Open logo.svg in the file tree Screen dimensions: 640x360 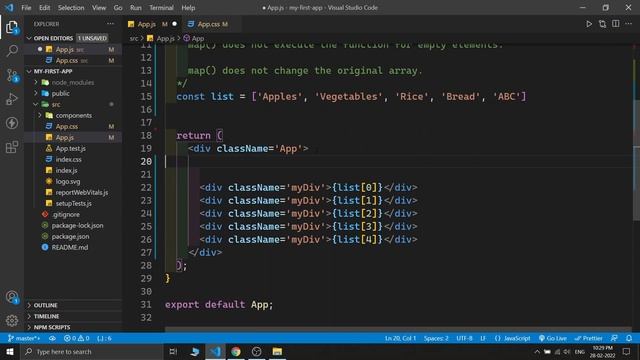tap(68, 182)
